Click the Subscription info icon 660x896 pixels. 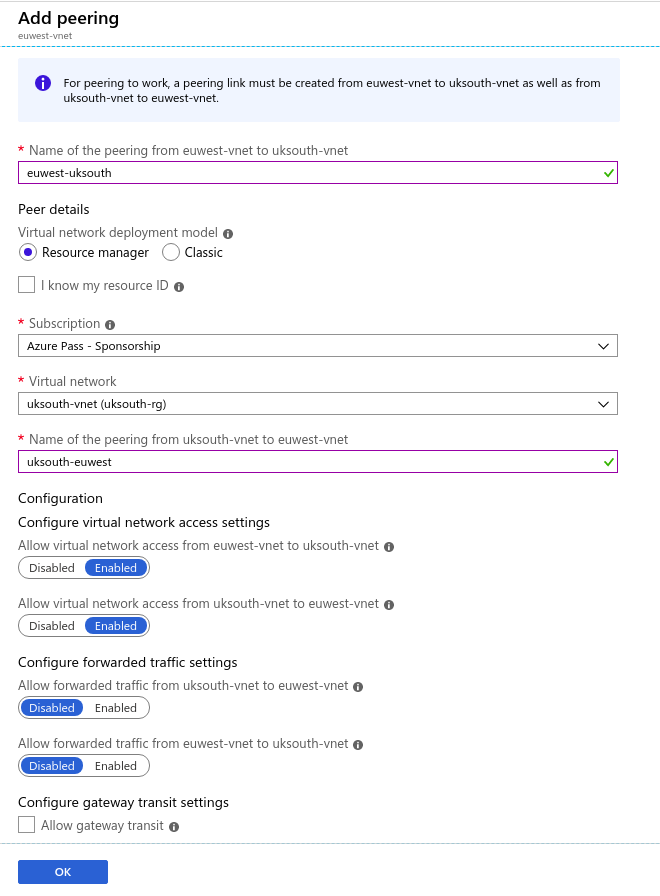(x=110, y=325)
